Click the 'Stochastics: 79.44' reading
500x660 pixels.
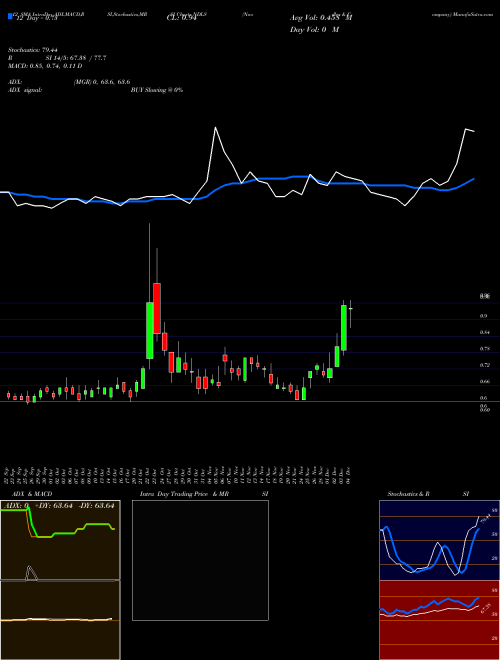[x=32, y=50]
